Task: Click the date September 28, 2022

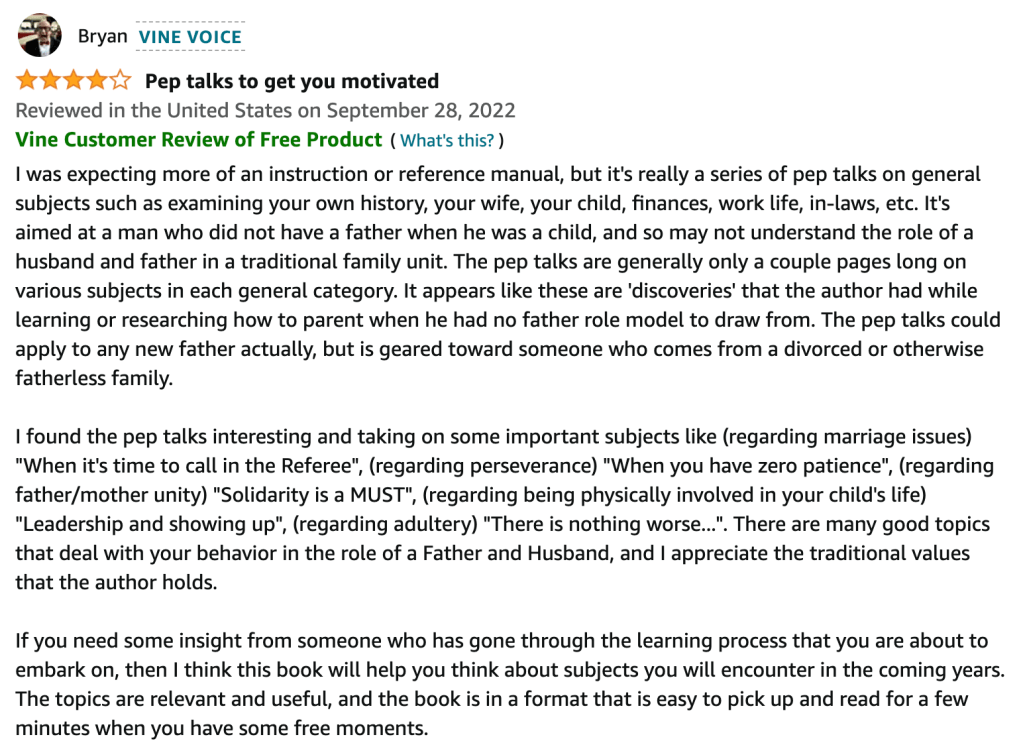Action: 421,110
